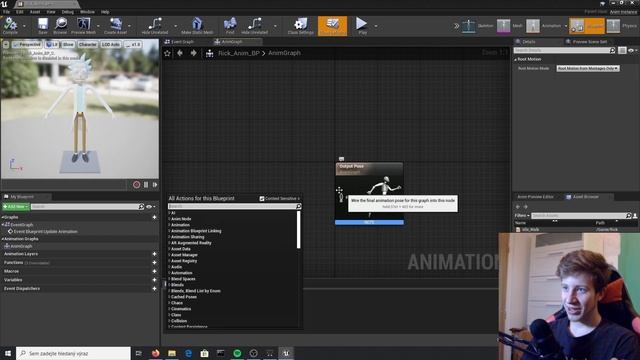The width and height of the screenshot is (640, 360).
Task: Expand the Anim Node category
Action: click(x=169, y=219)
